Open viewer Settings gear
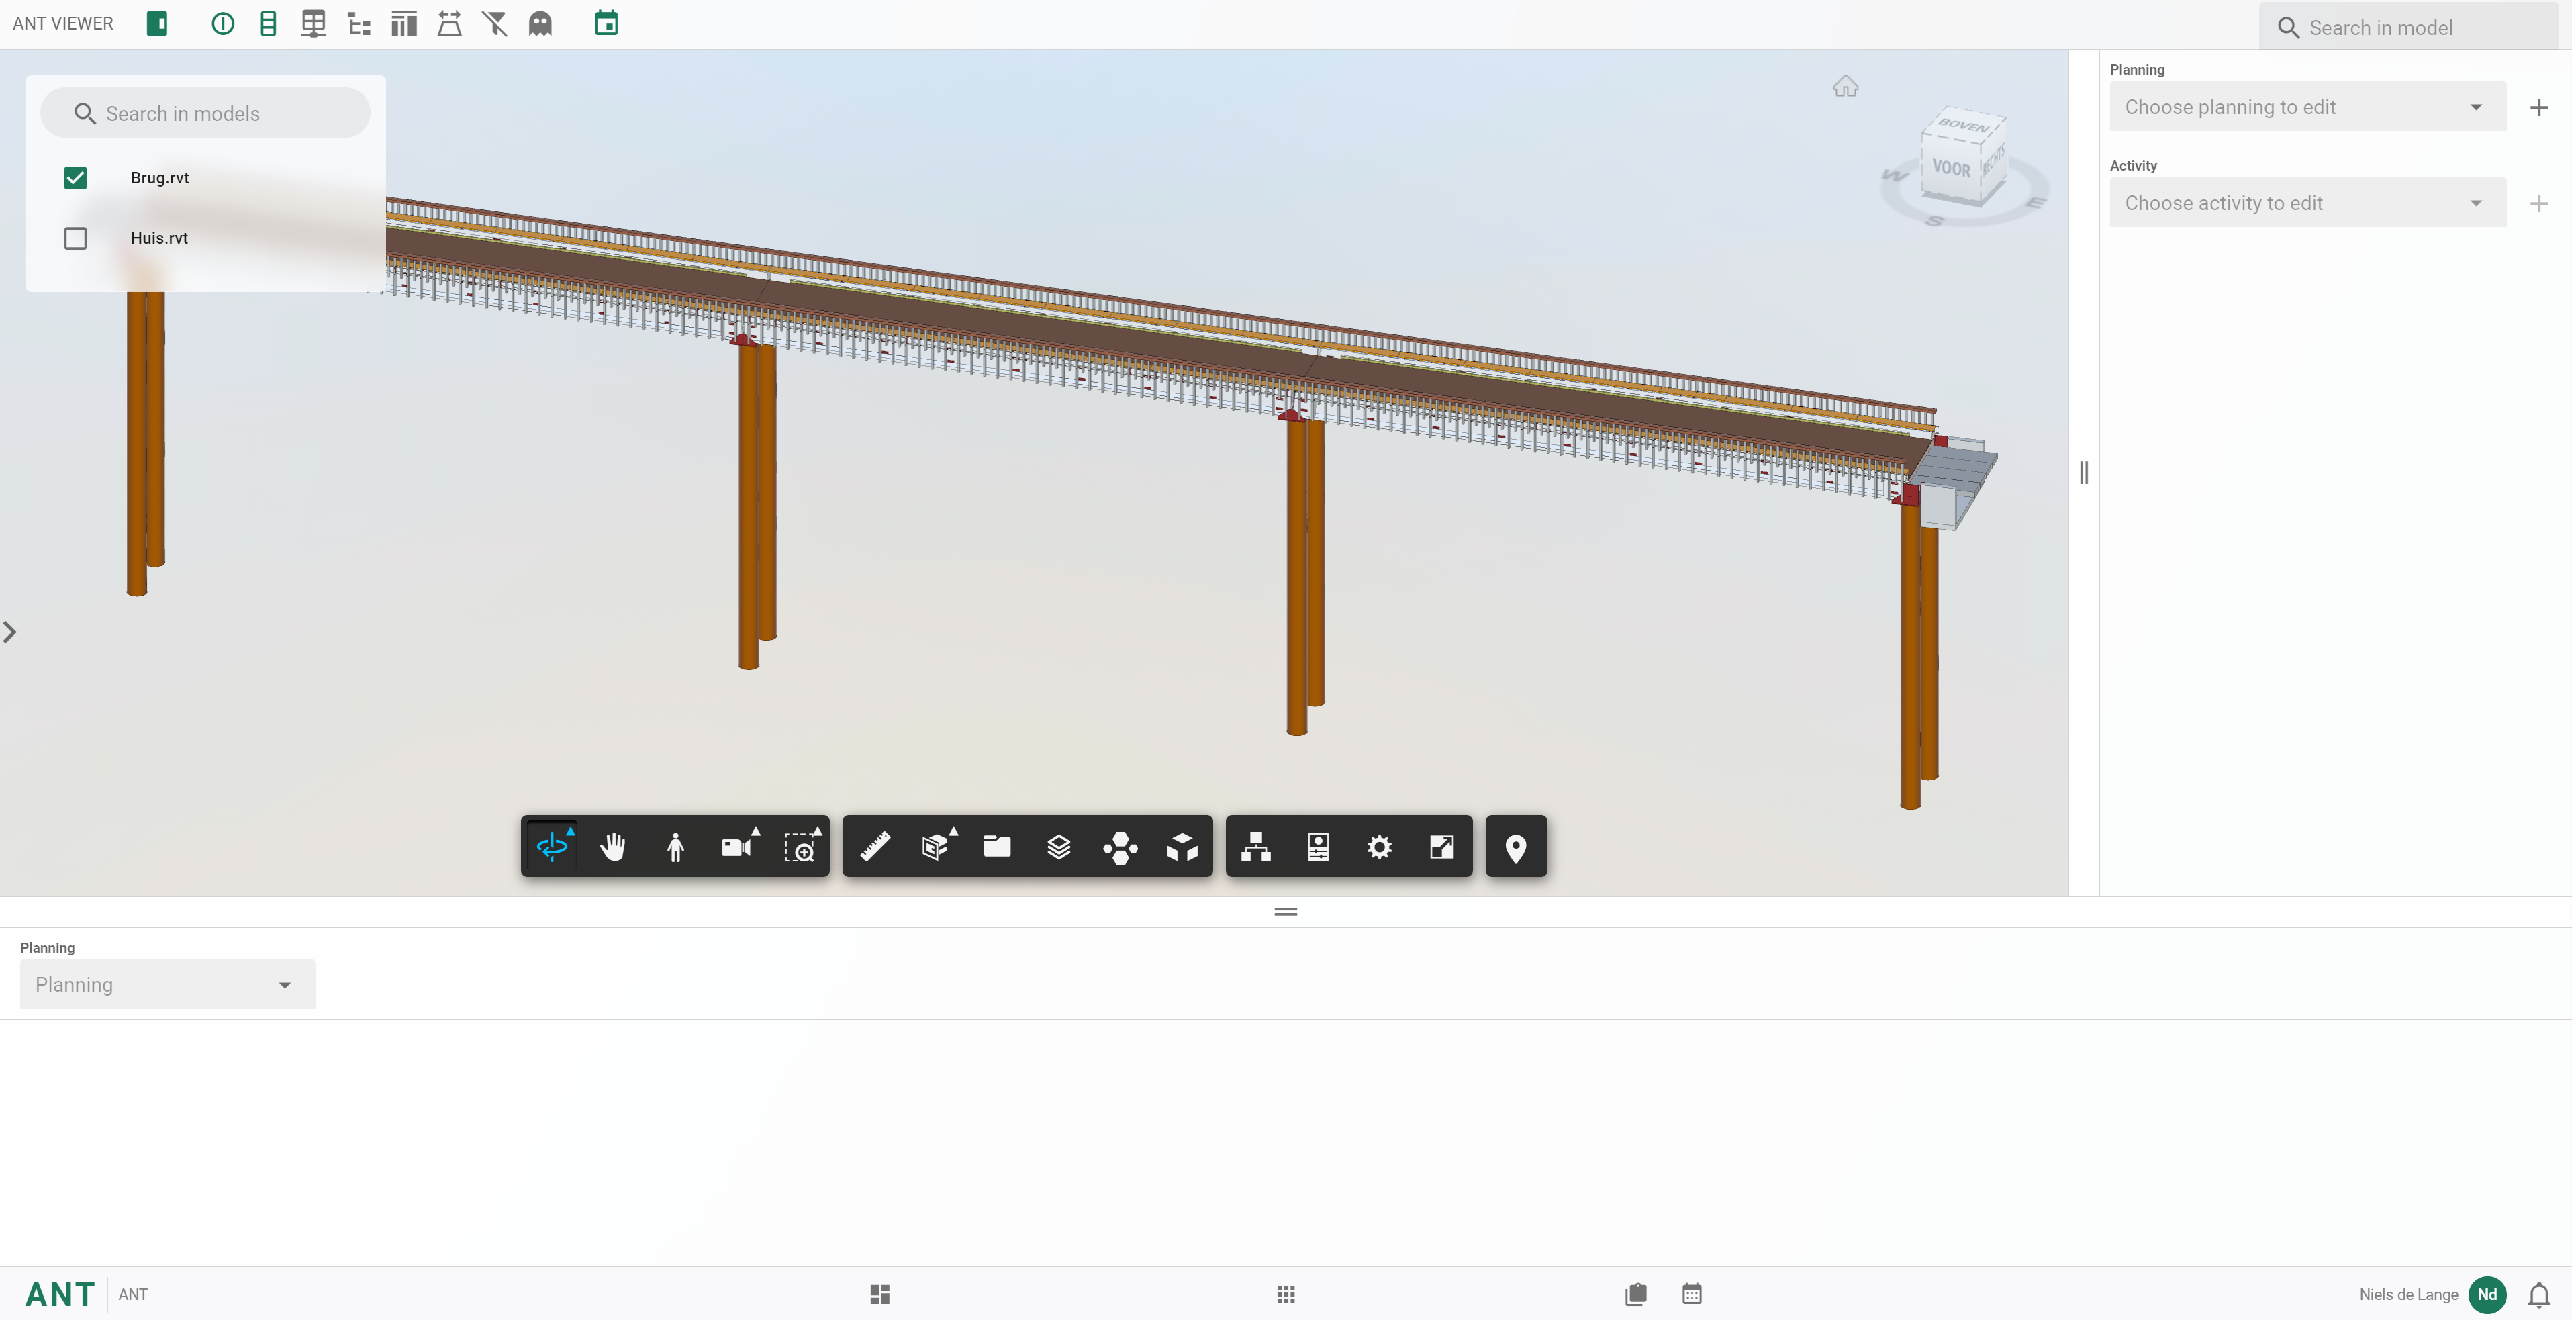Screen dimensions: 2576x1320 pyautogui.click(x=1379, y=847)
